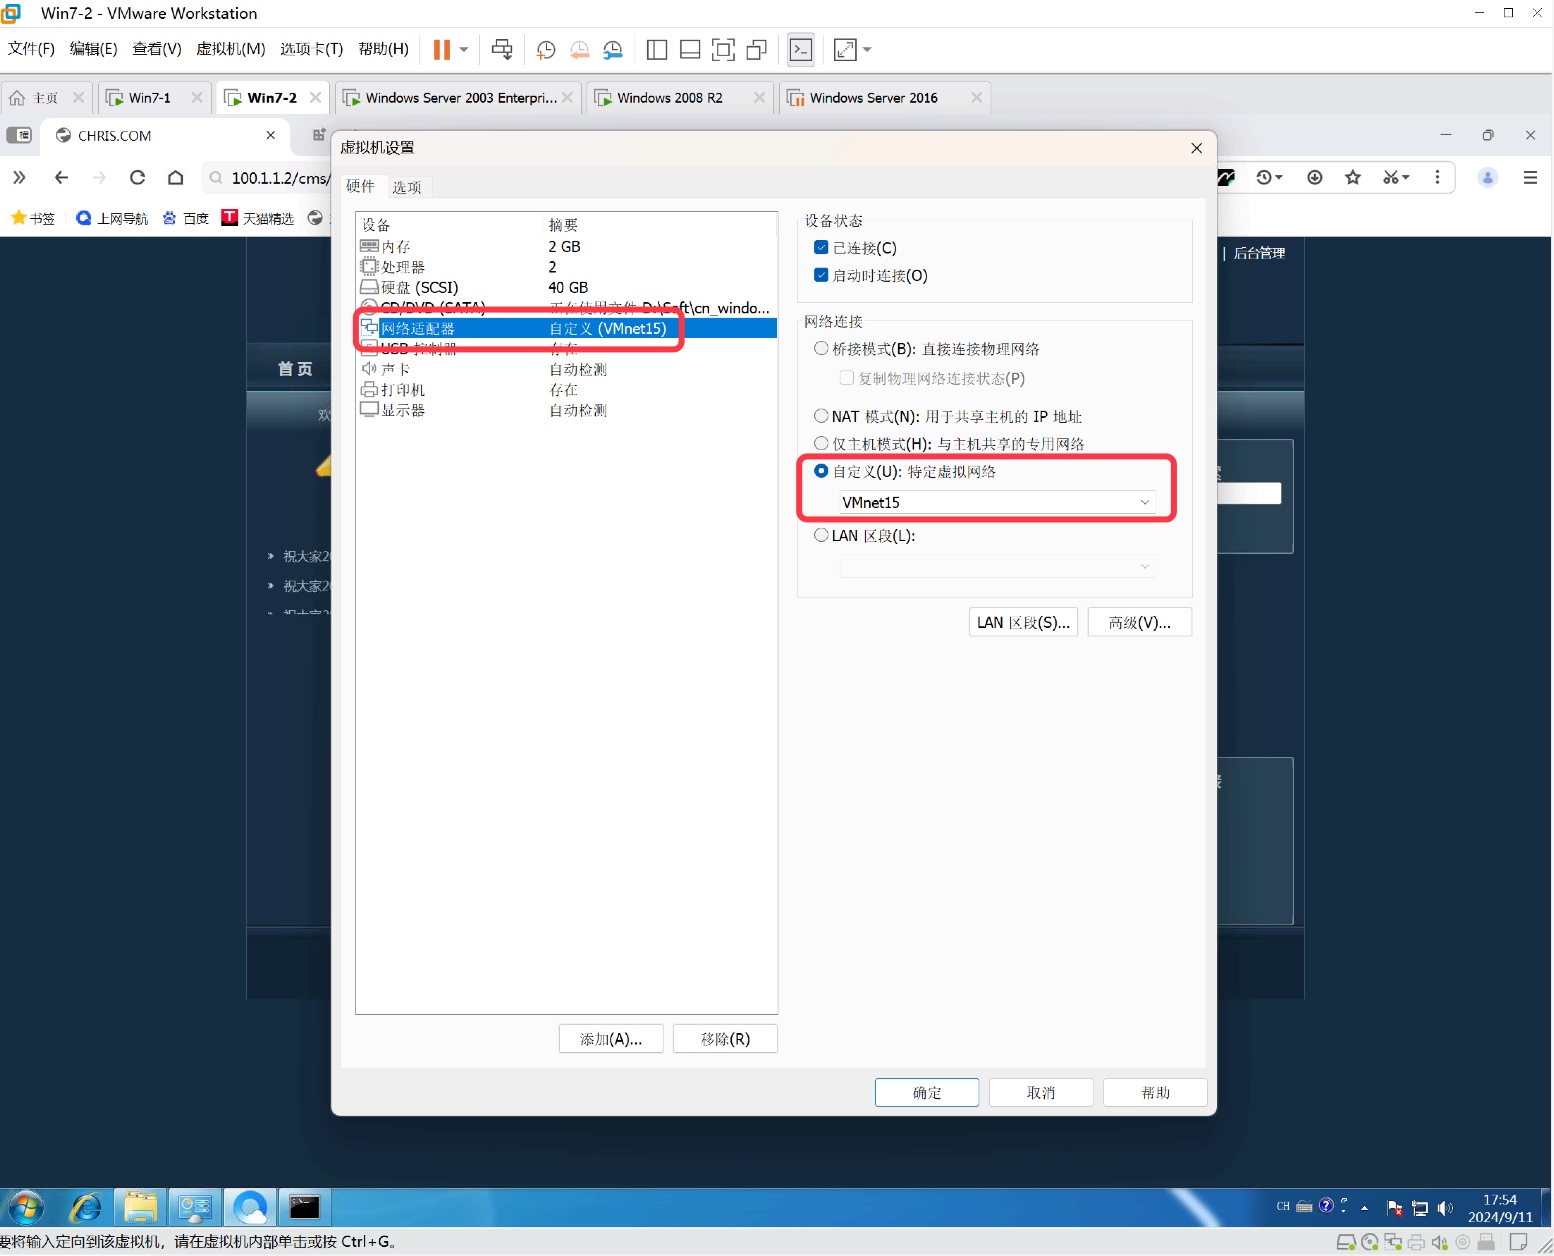This screenshot has width=1554, height=1256.
Task: Switch to the Win7-1 tab
Action: pos(150,97)
